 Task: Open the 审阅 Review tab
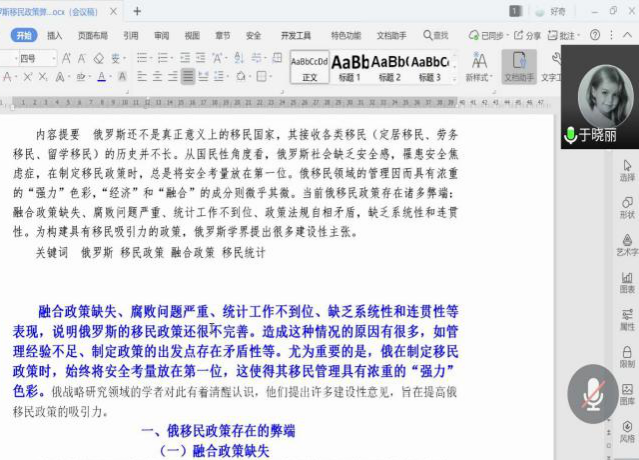point(162,35)
